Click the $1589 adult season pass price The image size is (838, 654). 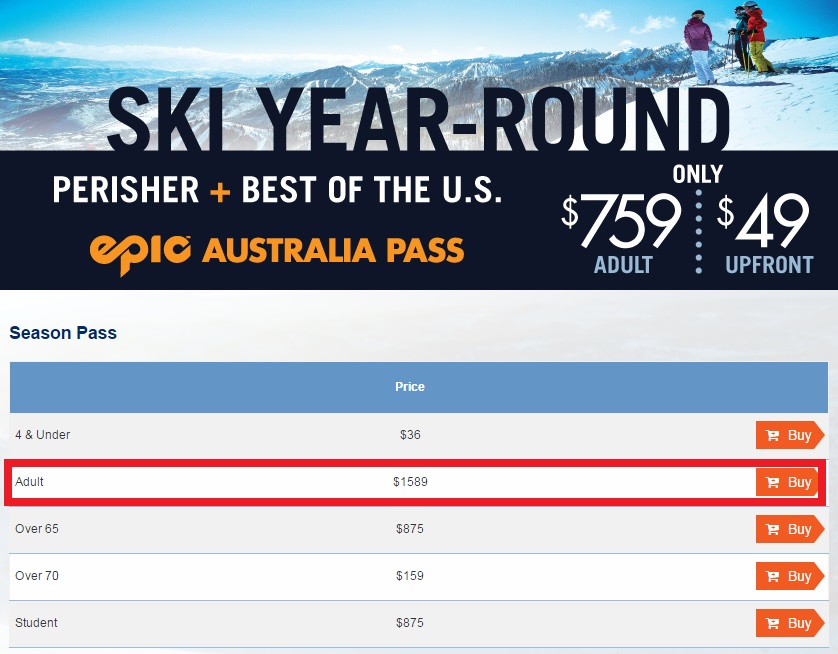(x=410, y=482)
